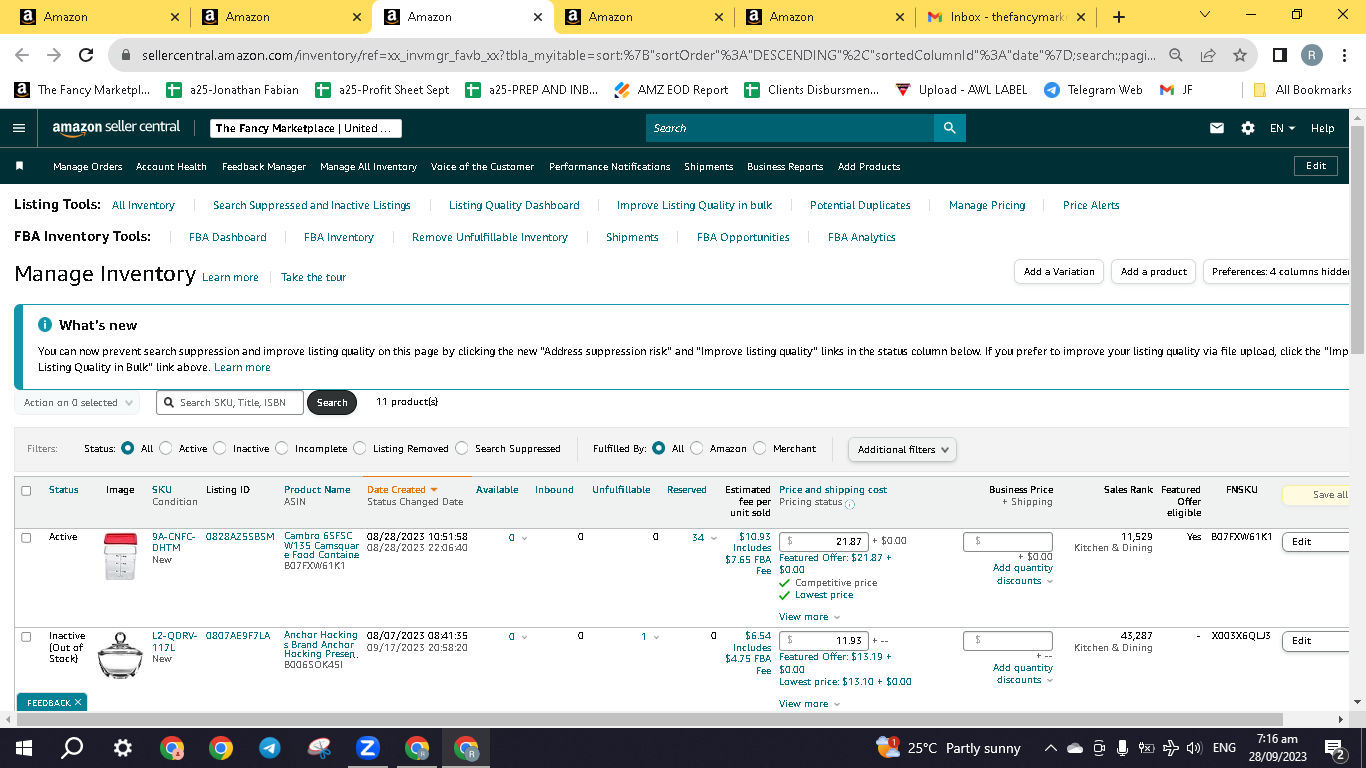
Task: Toggle the browser side panel icon
Action: pyautogui.click(x=1280, y=56)
